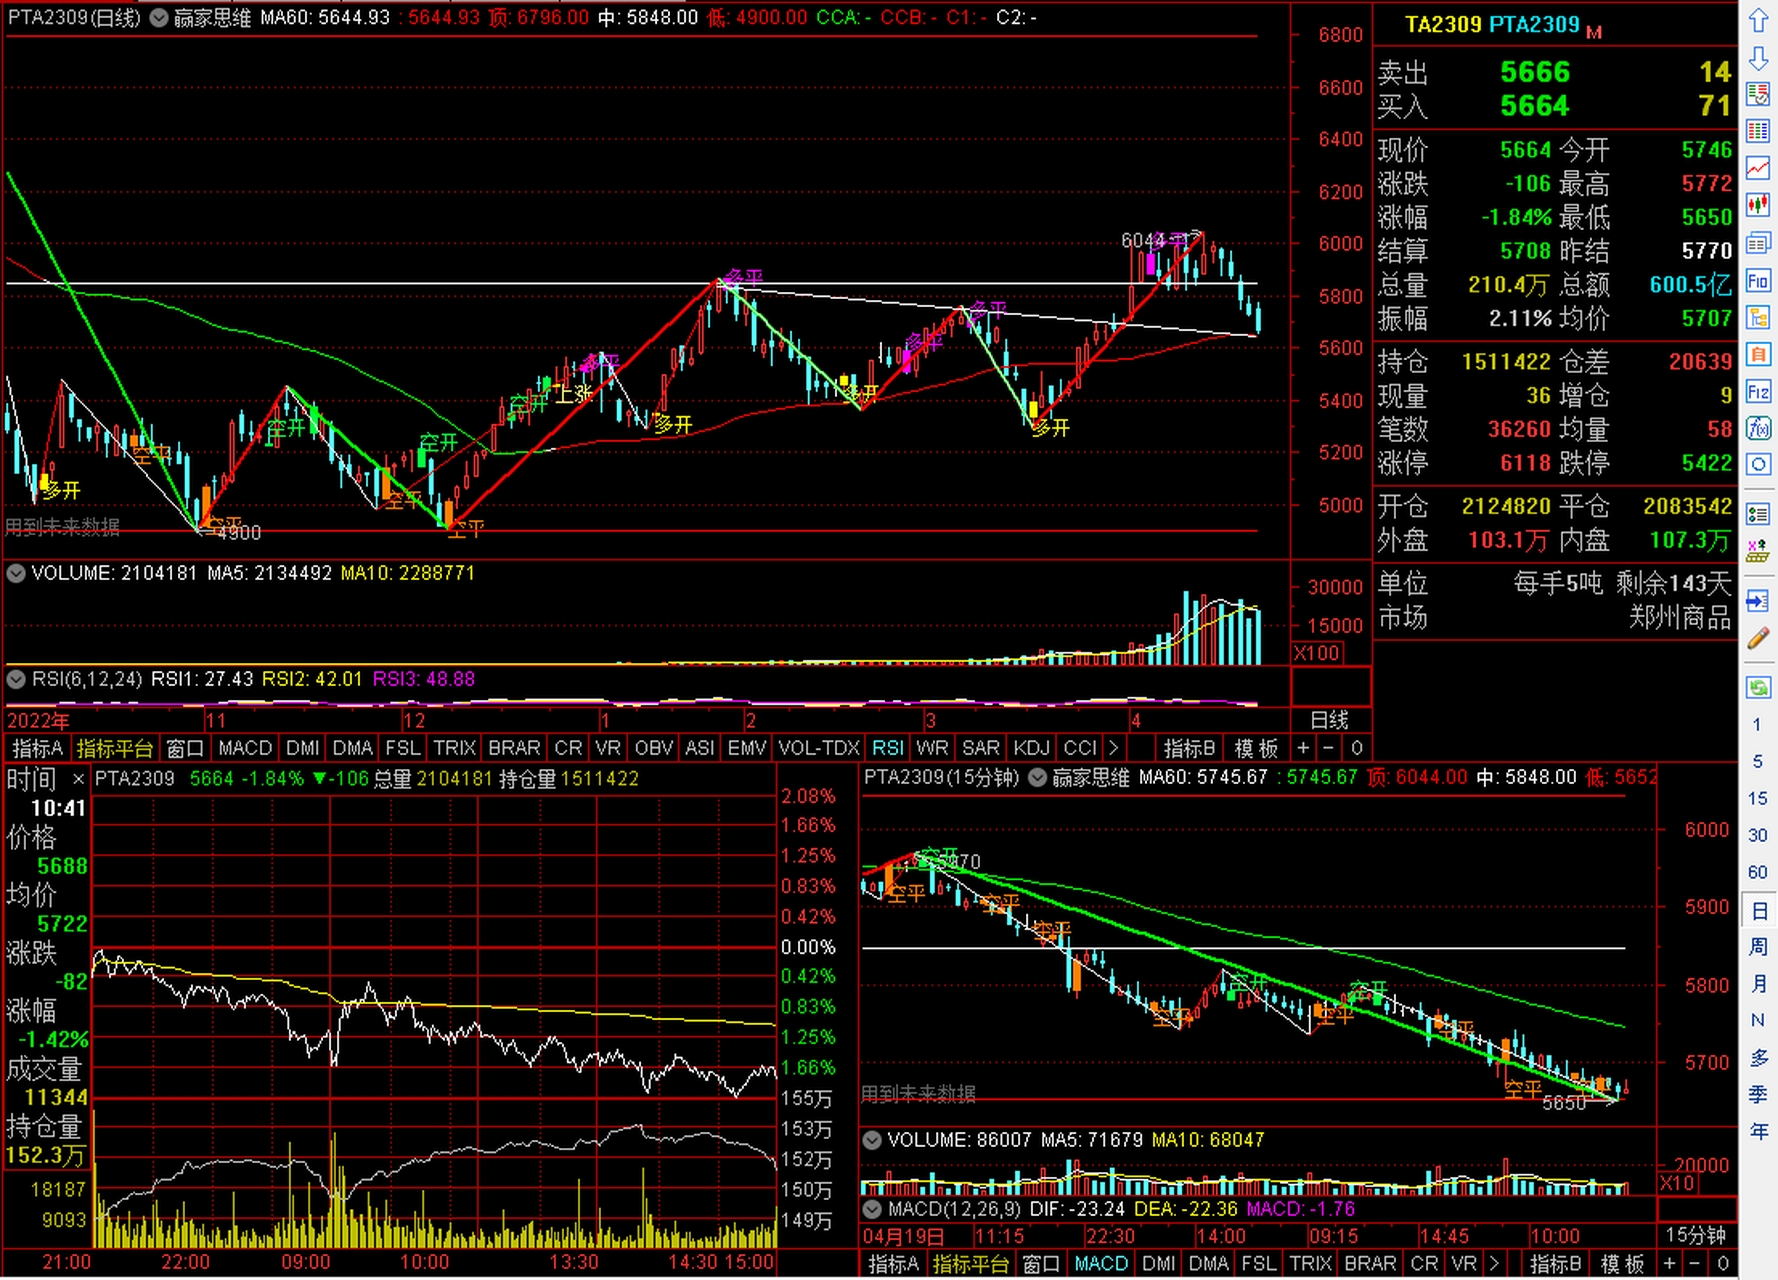Click the orange 自 icon in sidebar
This screenshot has height=1280, width=1778.
1758,354
